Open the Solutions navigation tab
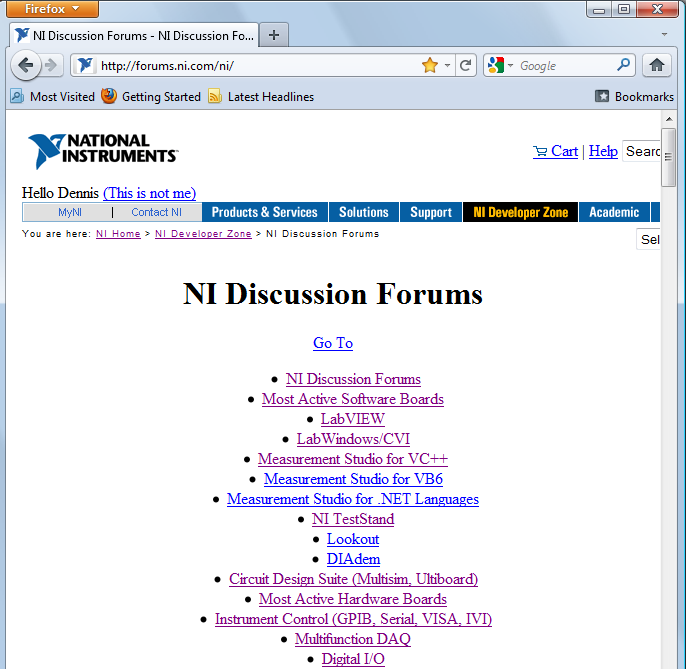 [364, 212]
